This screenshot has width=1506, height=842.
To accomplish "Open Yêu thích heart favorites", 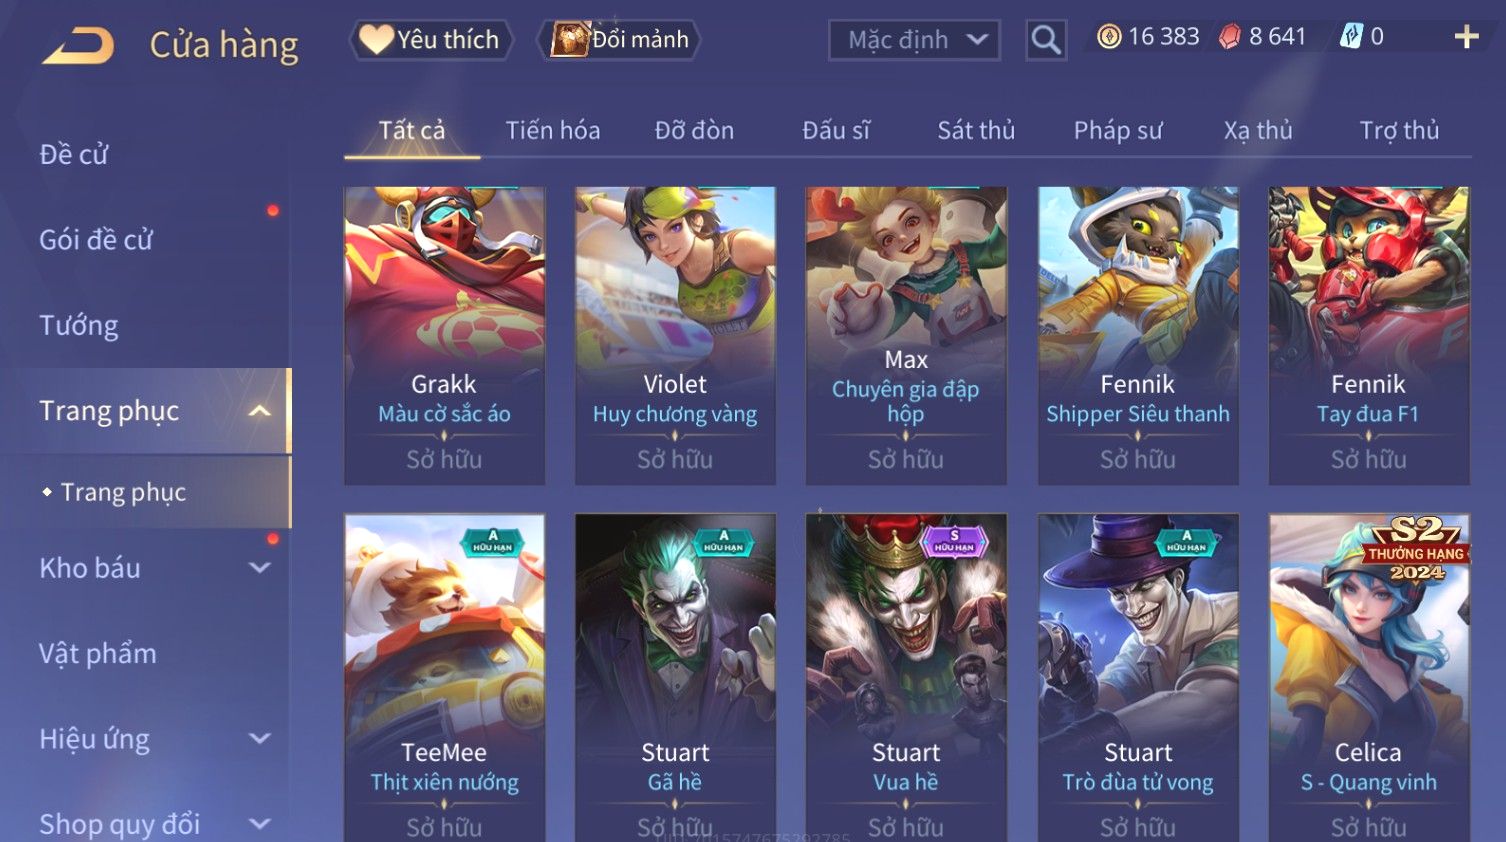I will point(431,40).
